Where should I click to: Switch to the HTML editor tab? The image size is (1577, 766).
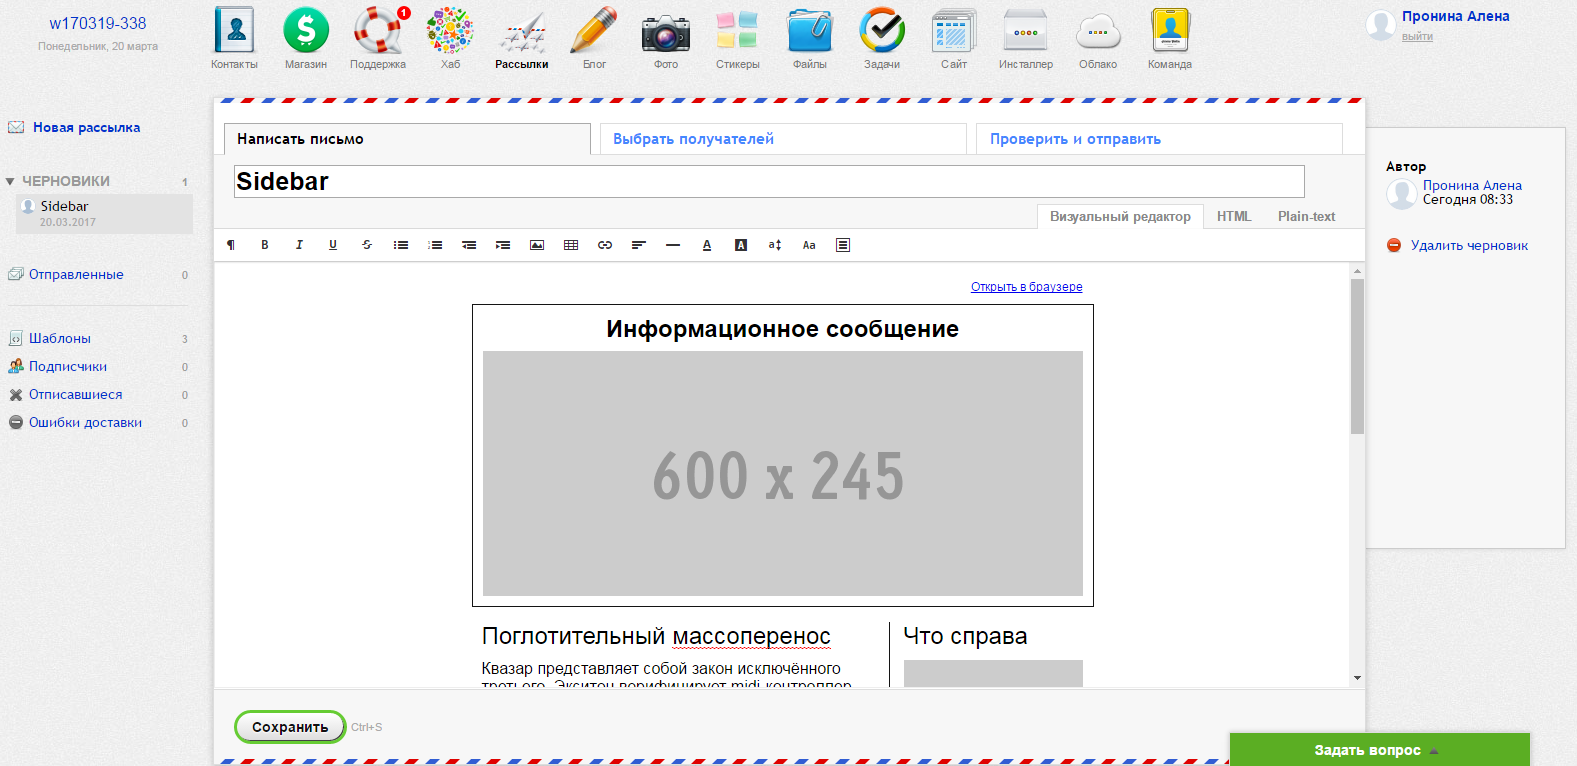click(1234, 216)
